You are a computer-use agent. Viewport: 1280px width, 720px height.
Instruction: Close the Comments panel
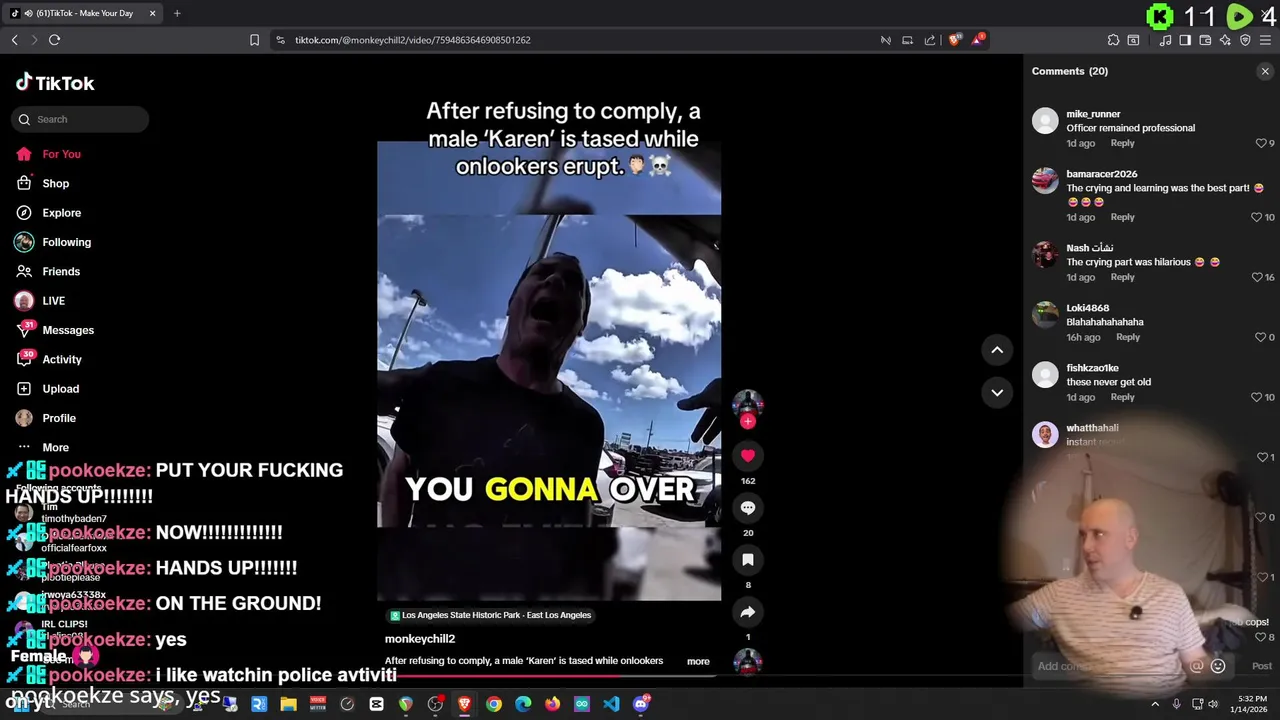(x=1265, y=71)
